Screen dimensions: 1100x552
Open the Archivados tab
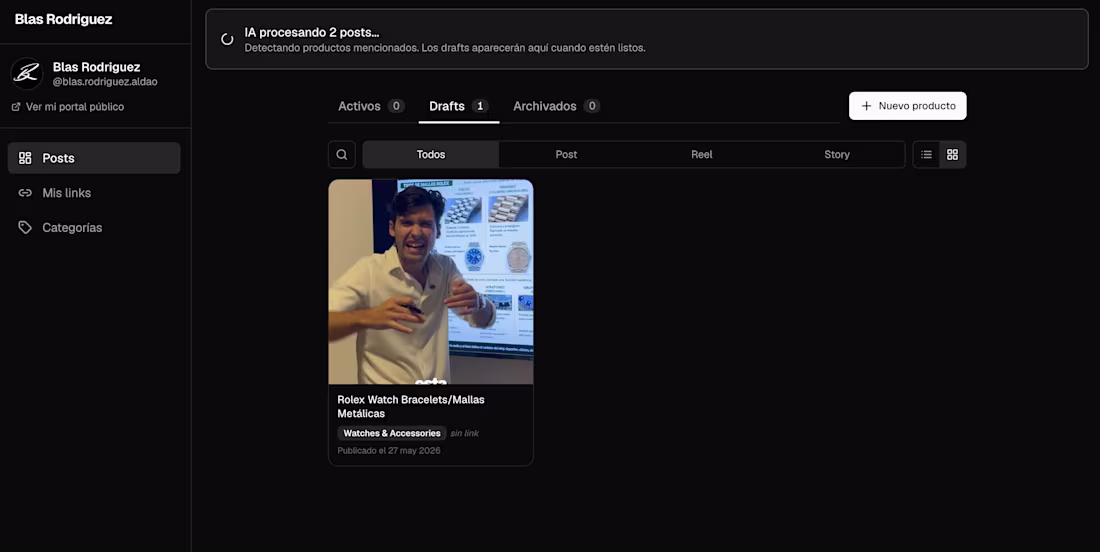[x=556, y=106]
